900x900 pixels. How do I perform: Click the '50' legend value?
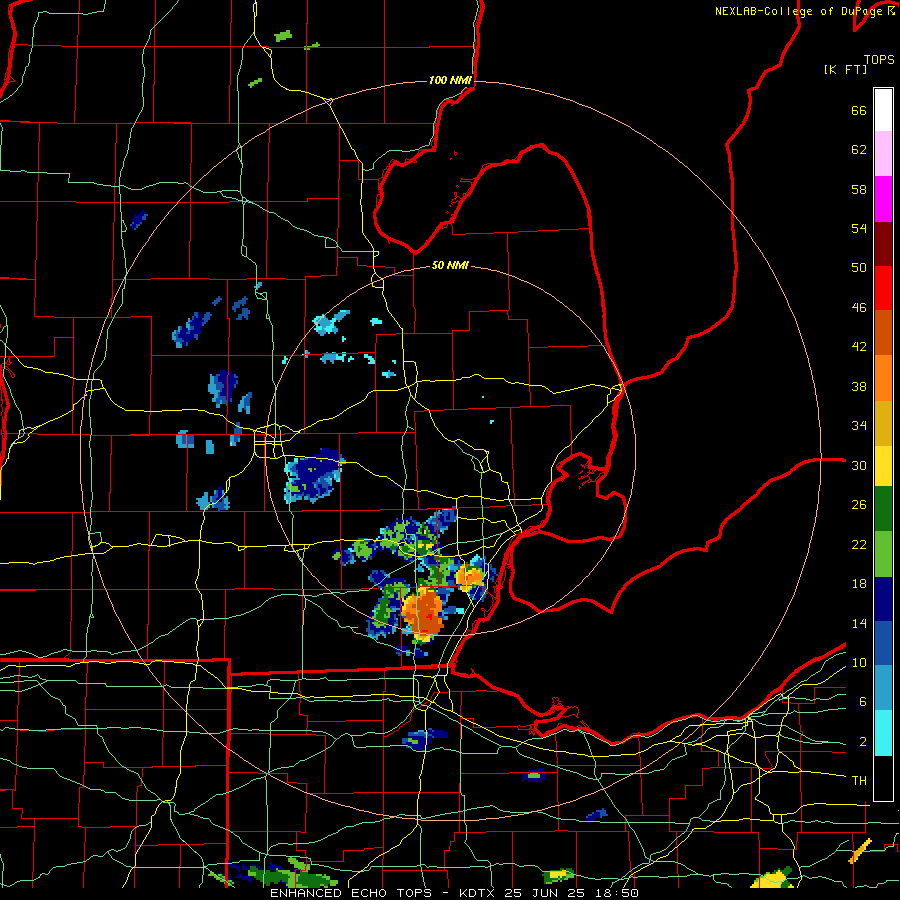tap(859, 268)
